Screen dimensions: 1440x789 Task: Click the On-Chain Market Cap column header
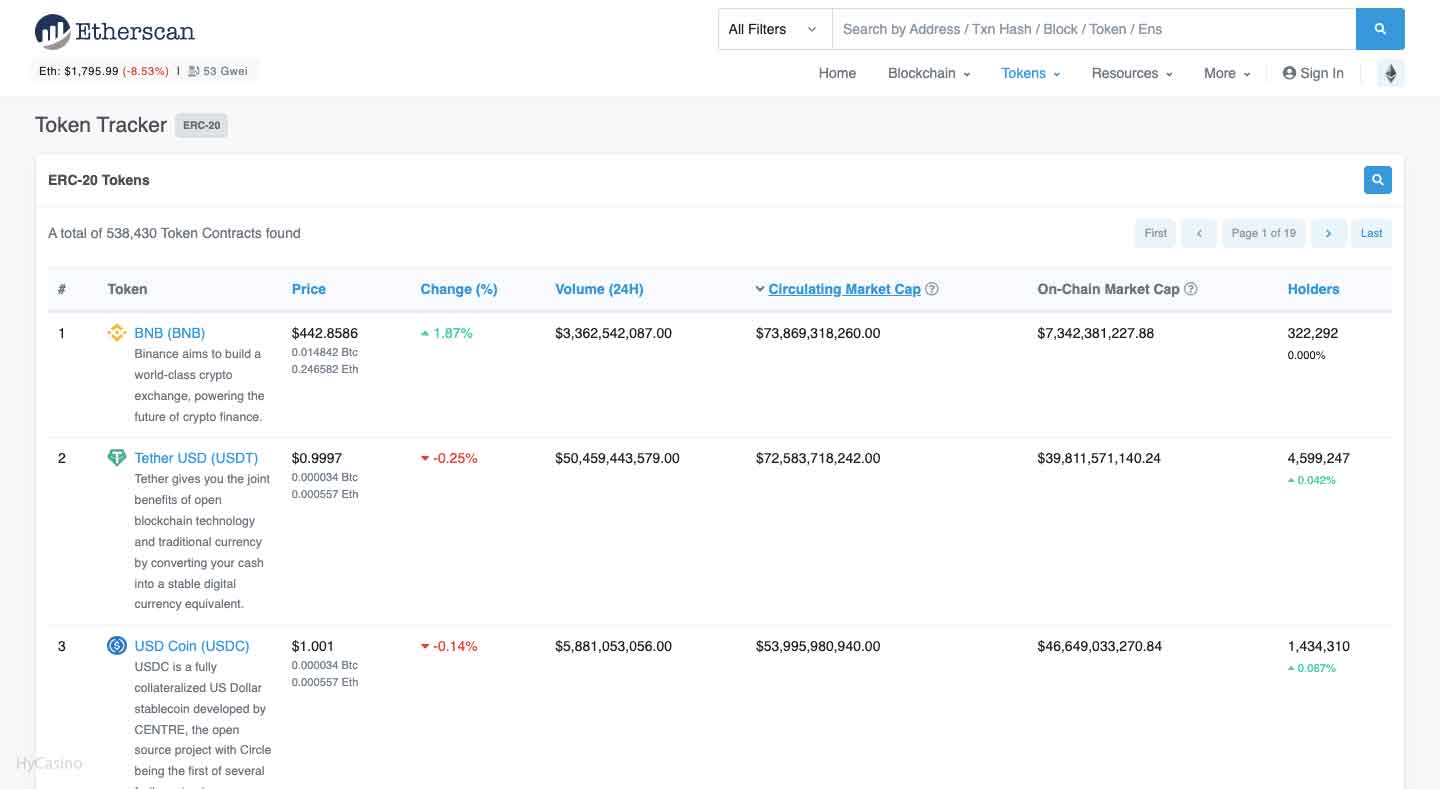click(1108, 289)
